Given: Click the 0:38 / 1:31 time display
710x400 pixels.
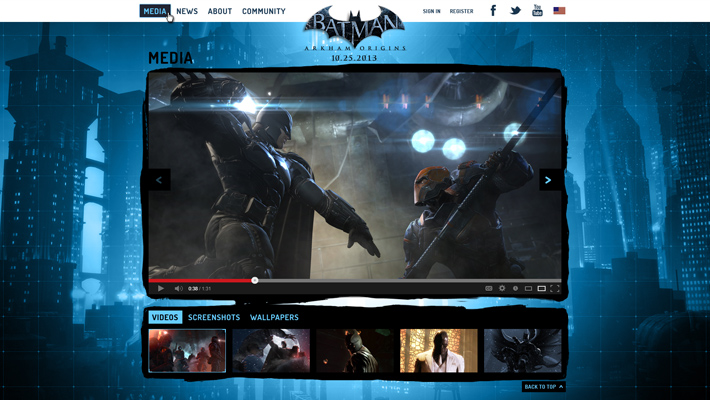Looking at the screenshot, I should pyautogui.click(x=199, y=289).
